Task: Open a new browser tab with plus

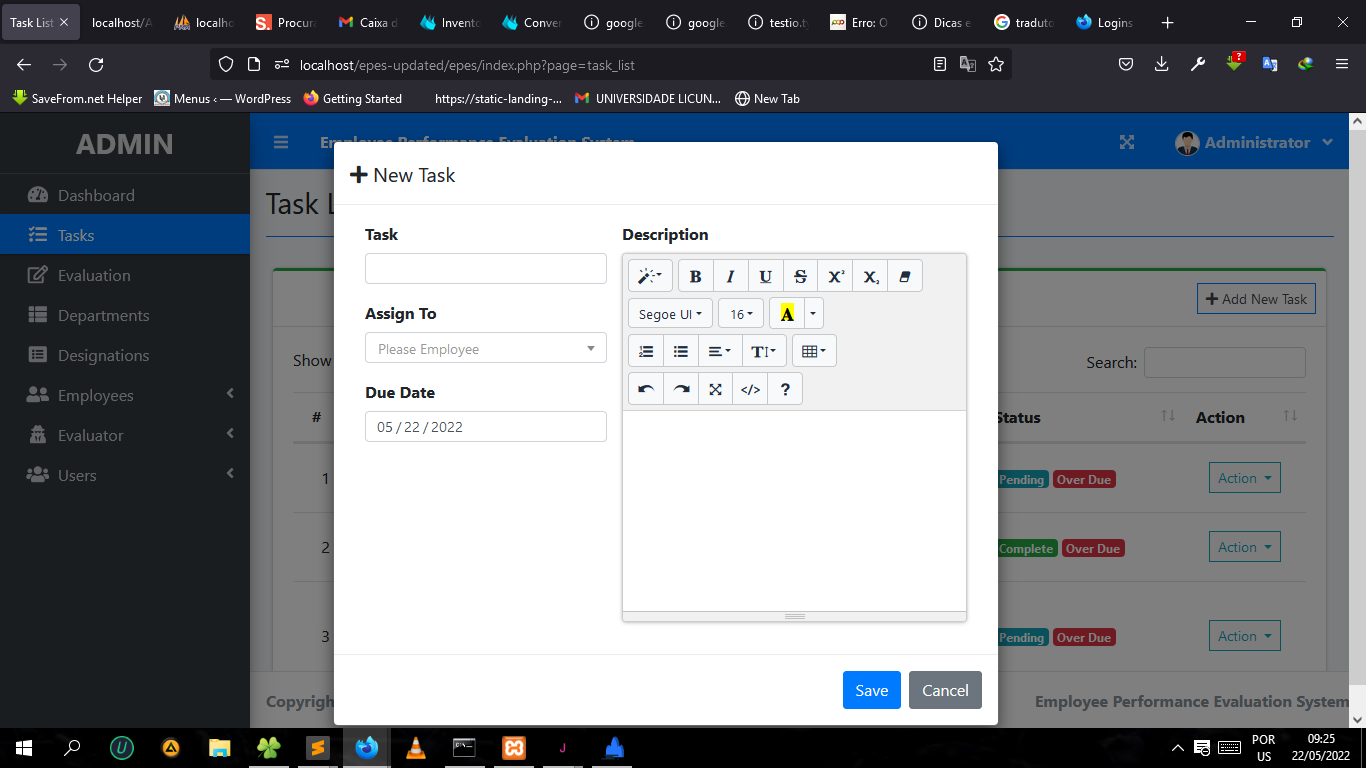Action: [x=1167, y=22]
